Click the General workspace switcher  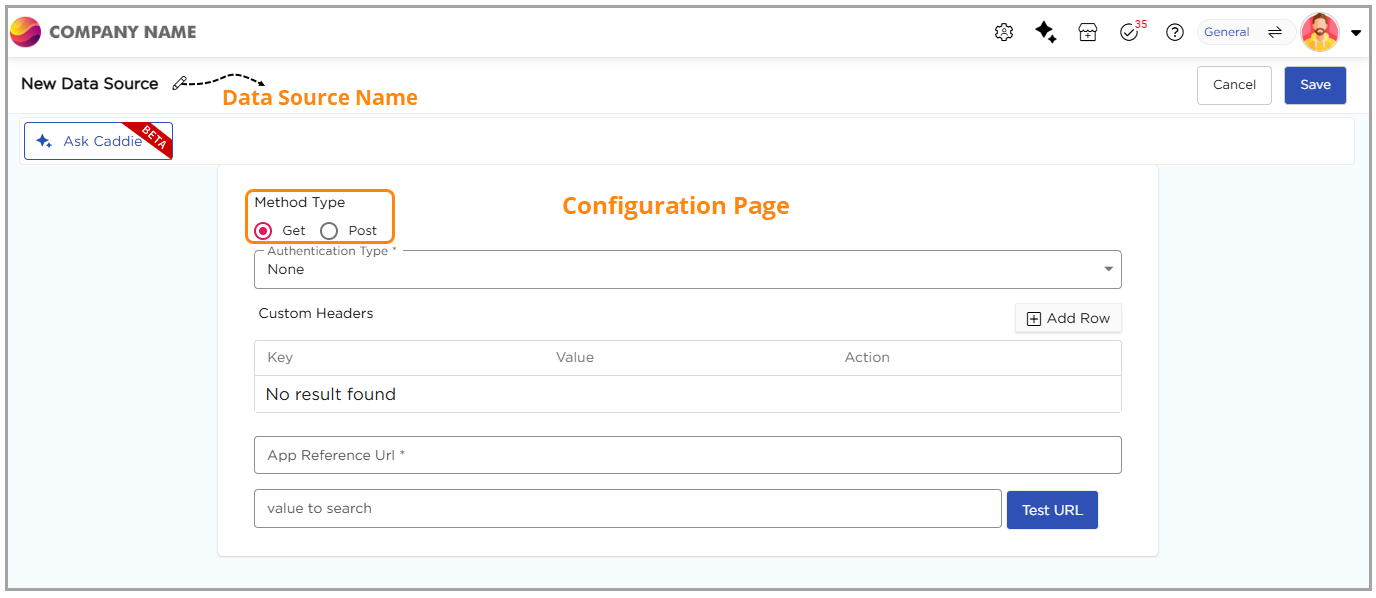1227,32
